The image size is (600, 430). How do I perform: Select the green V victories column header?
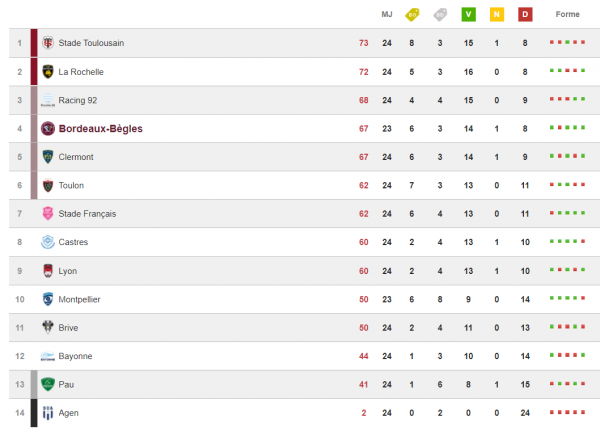point(468,15)
